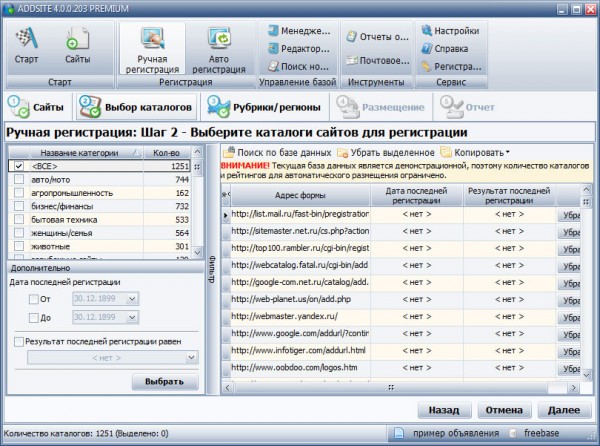Enable Результат последней регистрации равен checkbox

pyautogui.click(x=19, y=342)
